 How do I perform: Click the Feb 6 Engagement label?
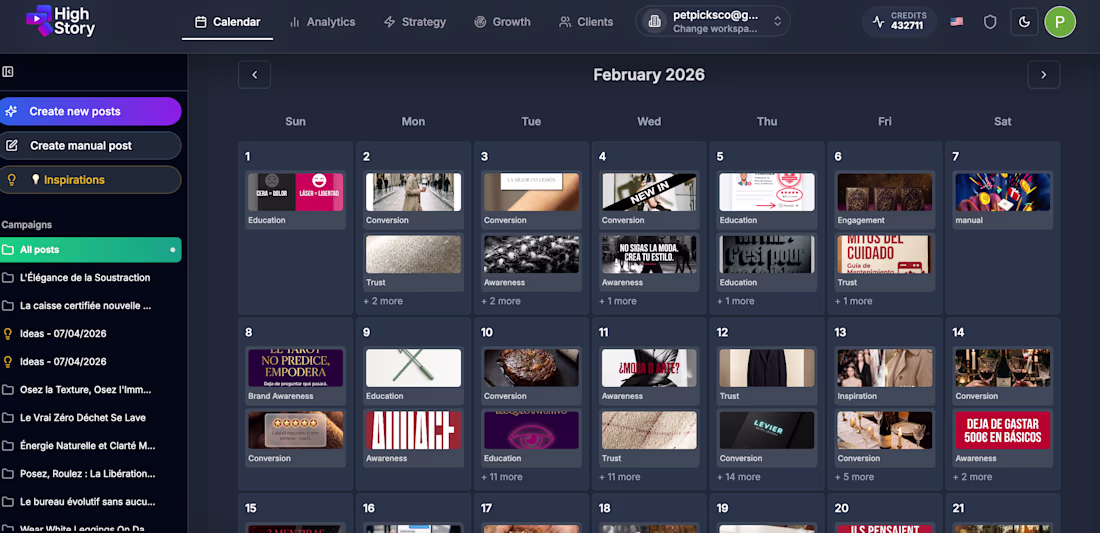tap(861, 220)
